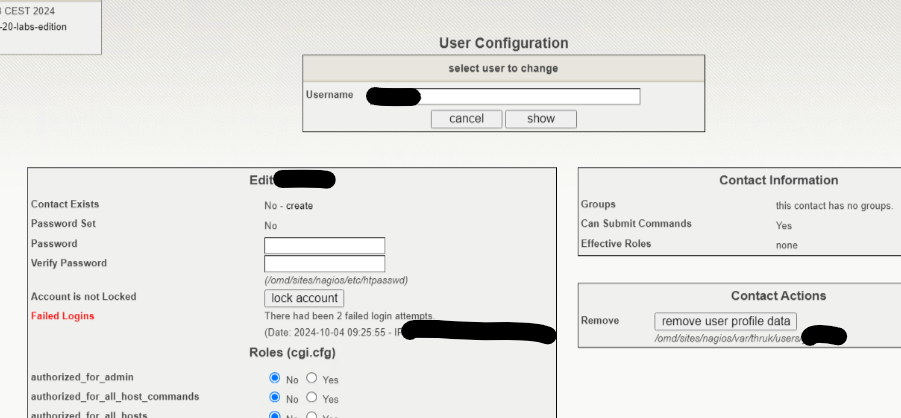Select No for authorized_for_all_hosts
Image resolution: width=901 pixels, height=418 pixels.
(x=275, y=415)
